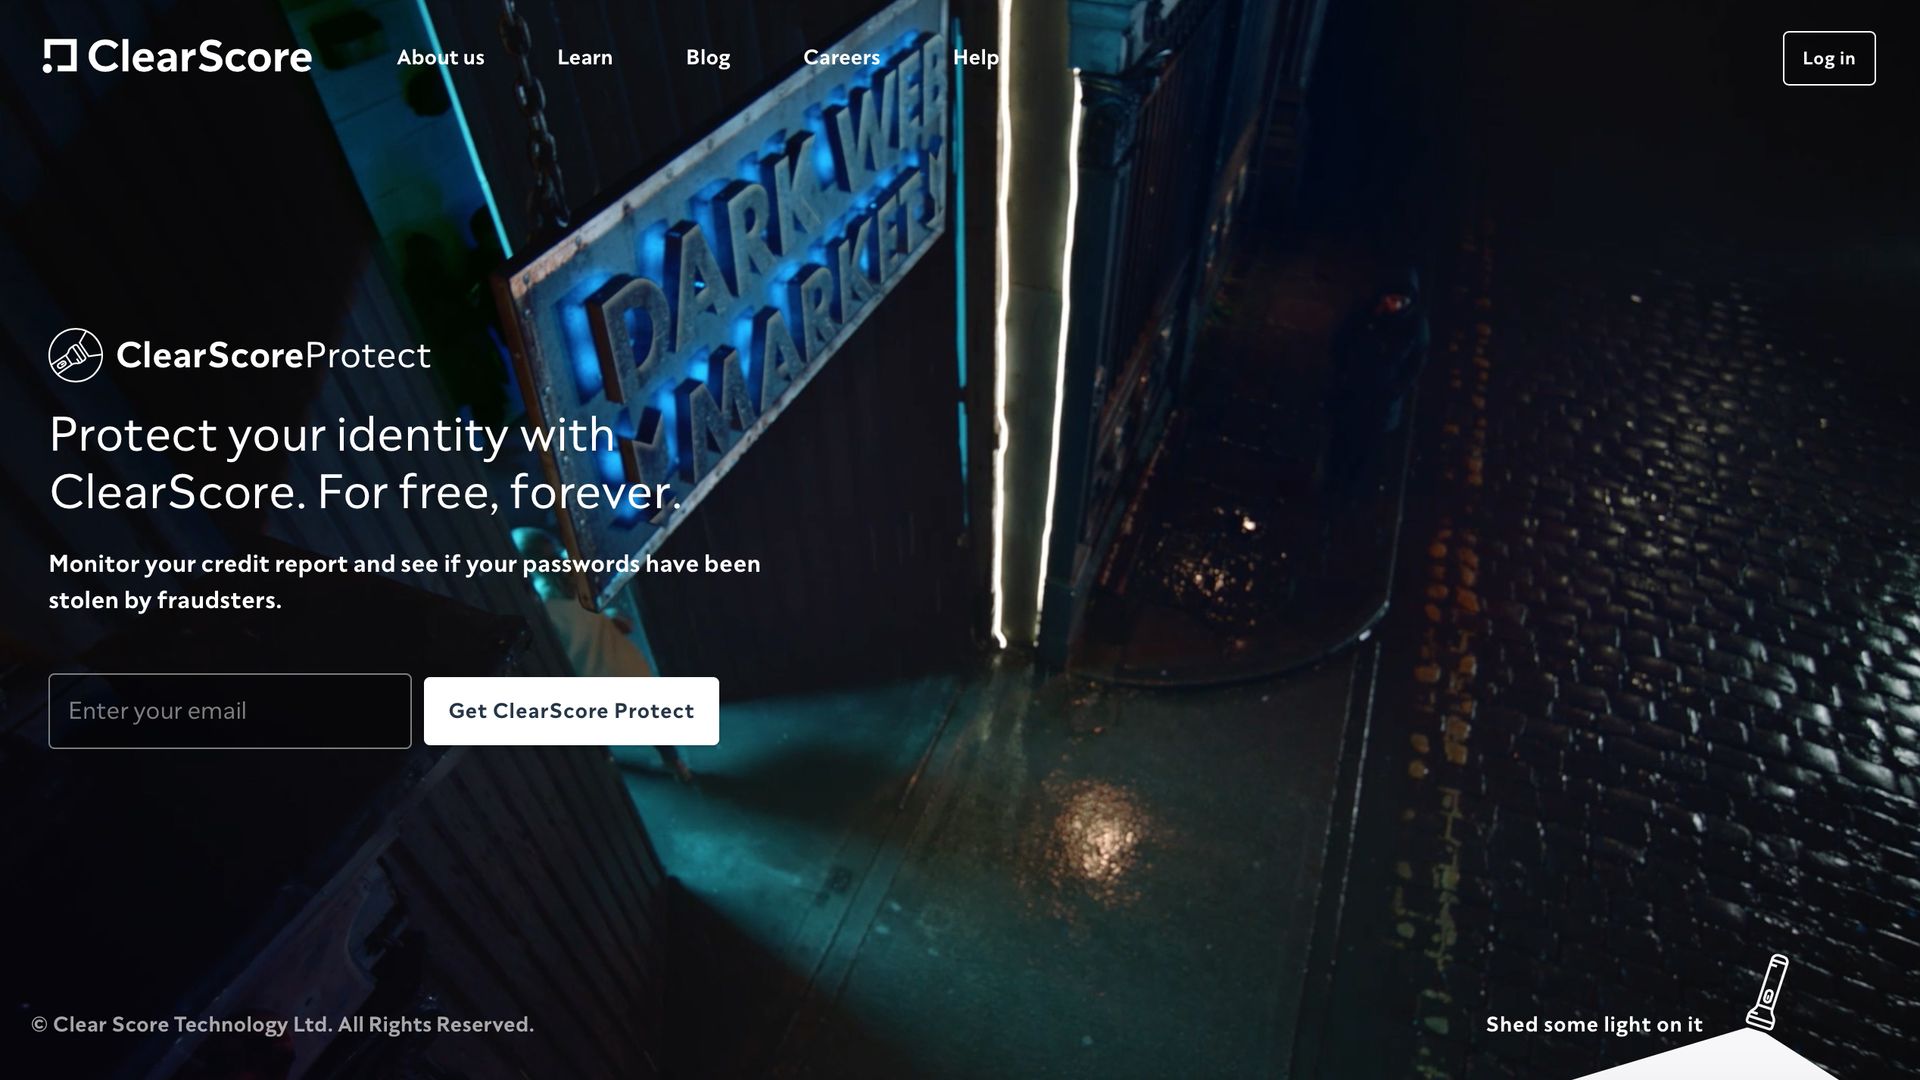The height and width of the screenshot is (1080, 1920).
Task: Open the ClearScoreProtect branding badge
Action: pyautogui.click(x=240, y=355)
